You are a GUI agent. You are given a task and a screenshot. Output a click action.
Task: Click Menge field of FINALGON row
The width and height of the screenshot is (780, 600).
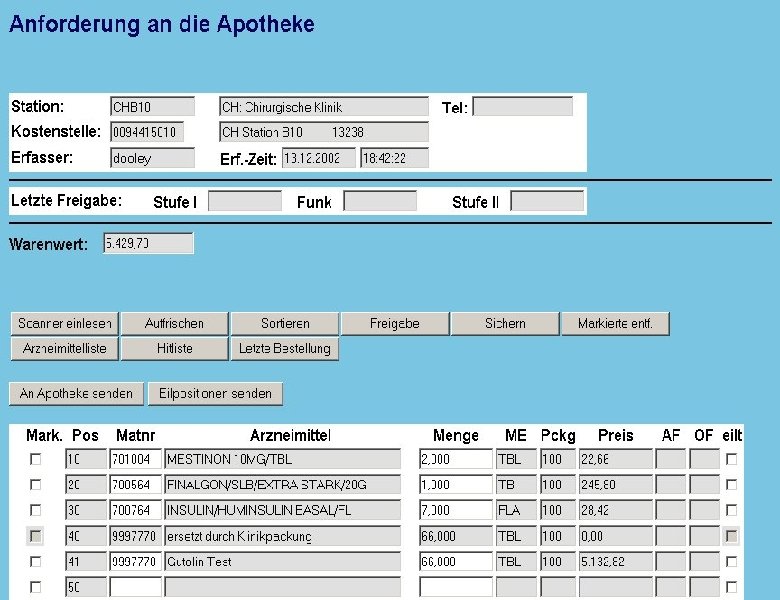456,485
